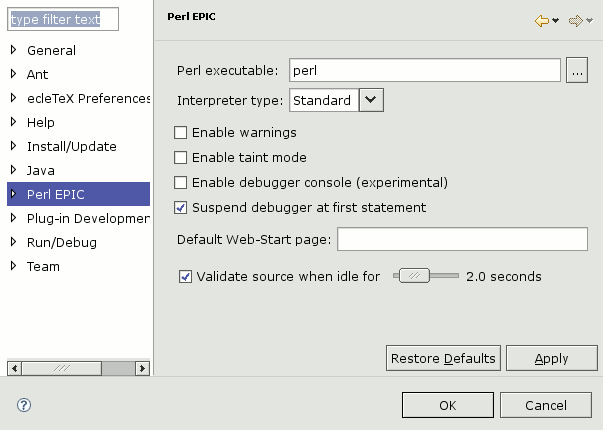Click tree scrollbar left arrow
The height and width of the screenshot is (430, 603).
tap(14, 368)
